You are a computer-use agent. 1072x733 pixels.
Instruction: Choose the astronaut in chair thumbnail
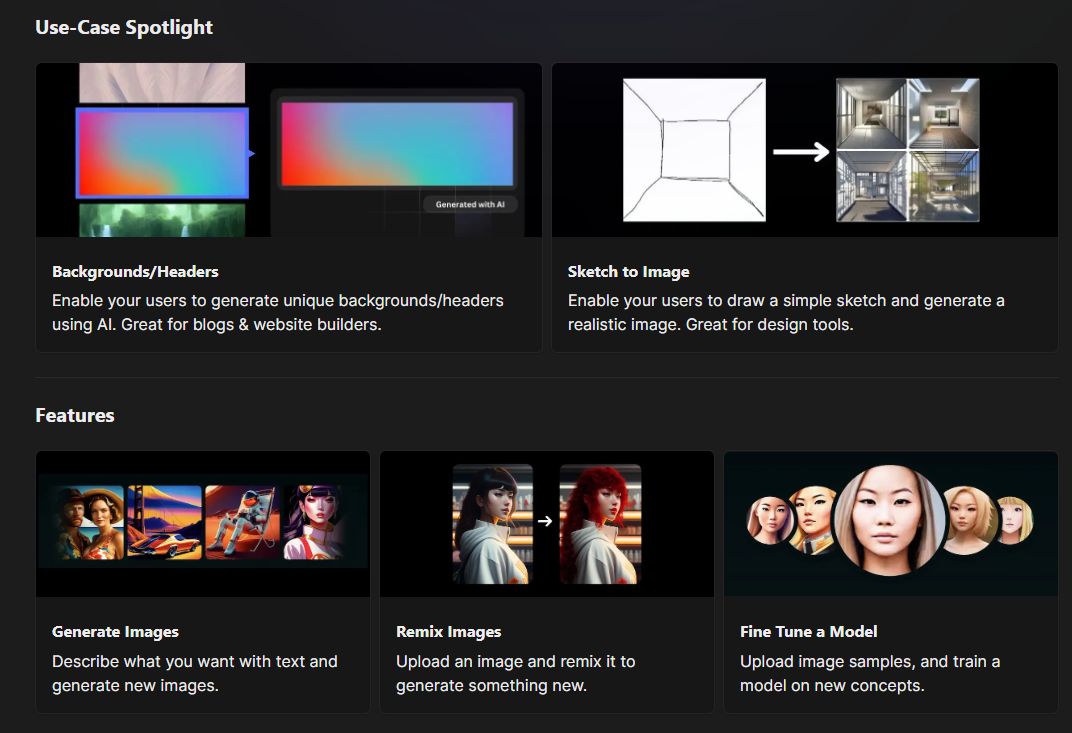click(243, 522)
